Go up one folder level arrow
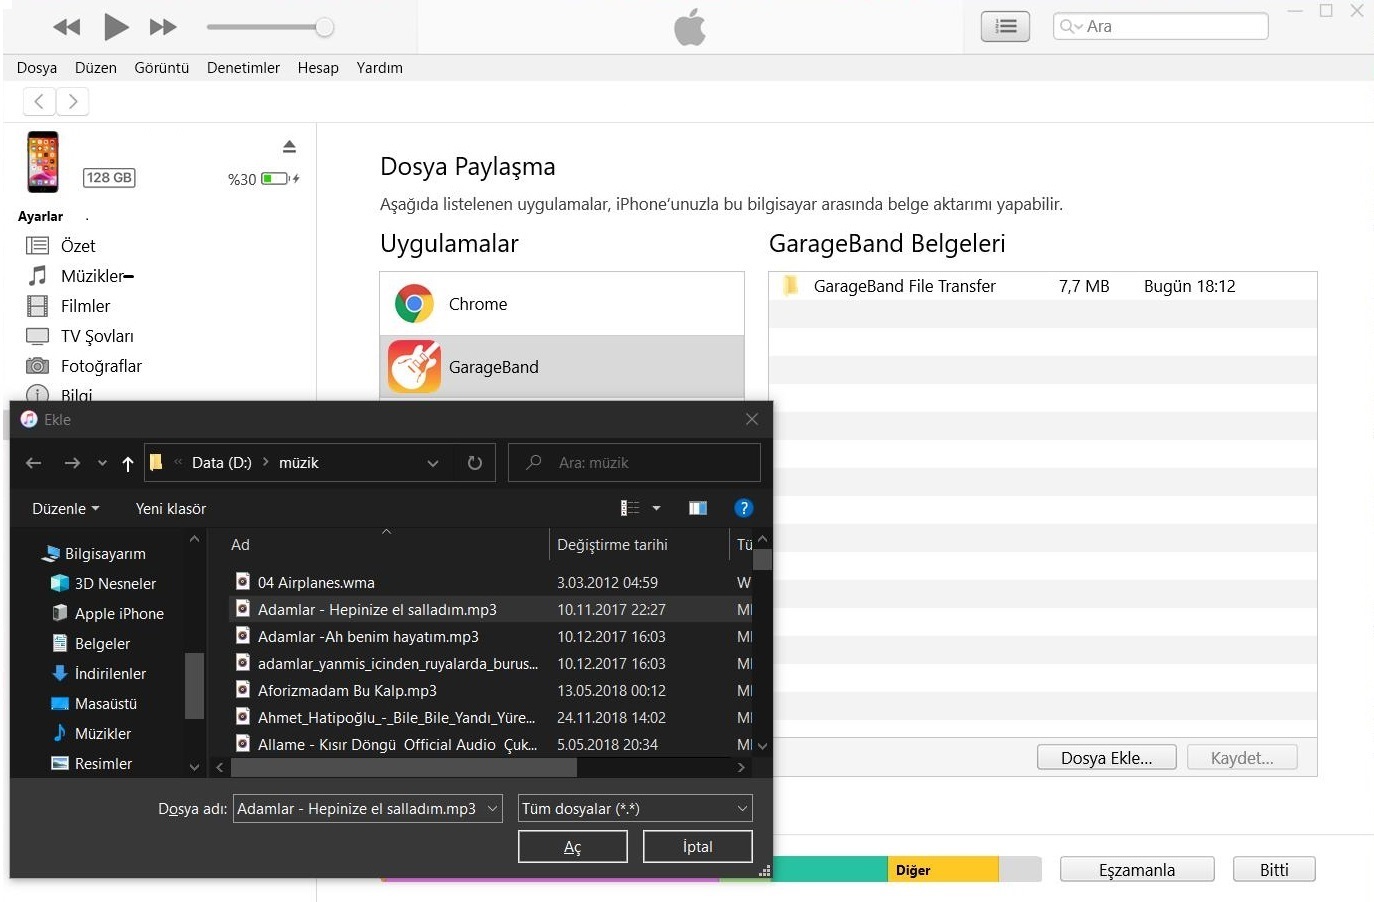 [x=128, y=463]
